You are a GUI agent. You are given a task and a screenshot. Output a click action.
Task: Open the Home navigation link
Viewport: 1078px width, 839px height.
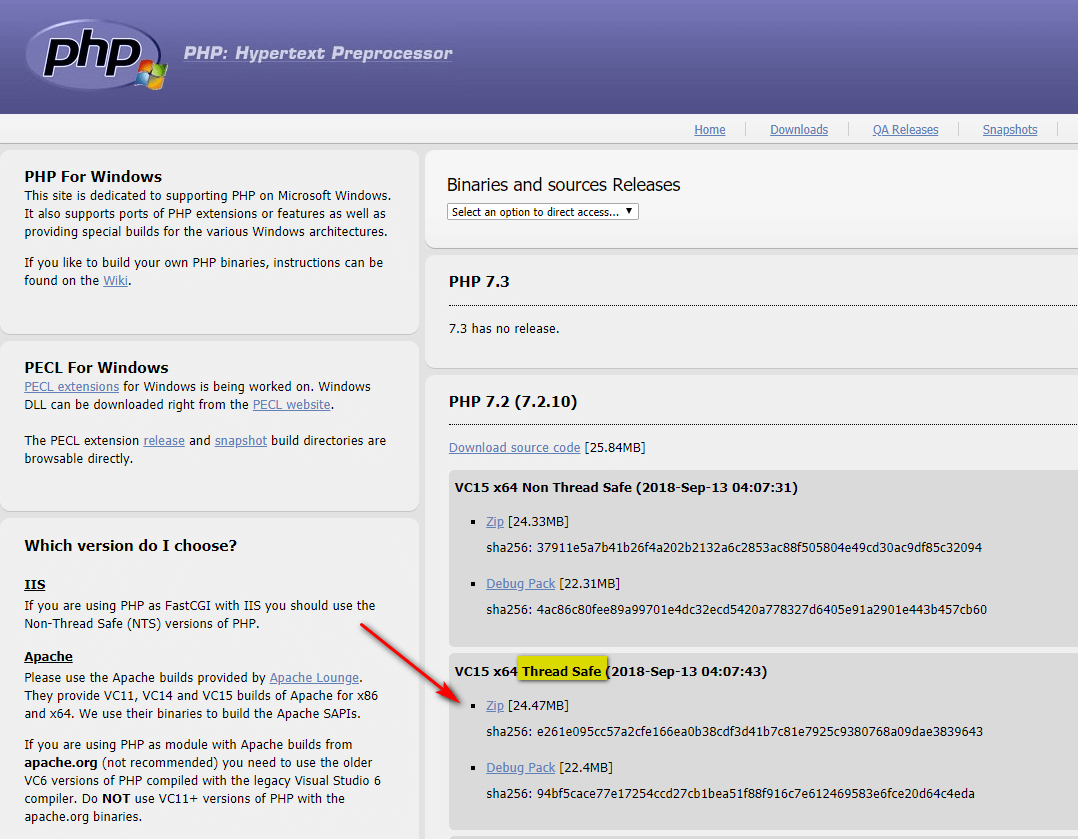(x=709, y=130)
